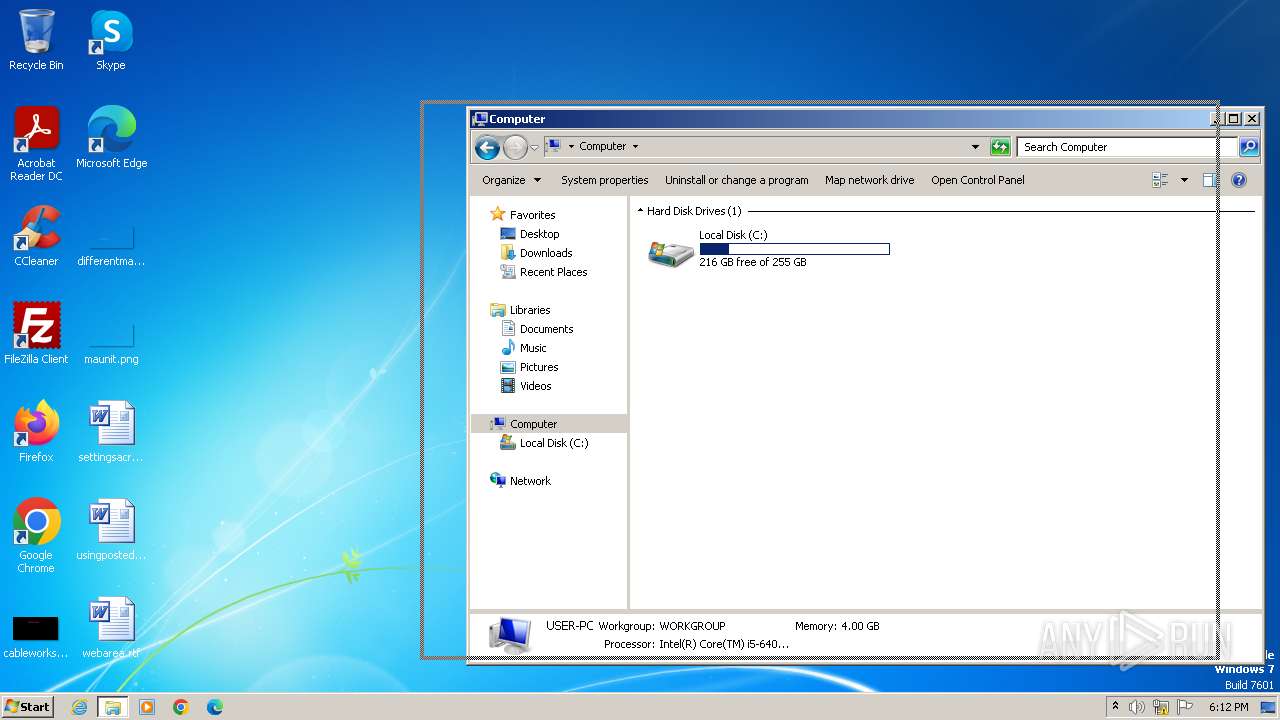This screenshot has height=720, width=1280.
Task: Change your view using the view icon
Action: (1160, 180)
